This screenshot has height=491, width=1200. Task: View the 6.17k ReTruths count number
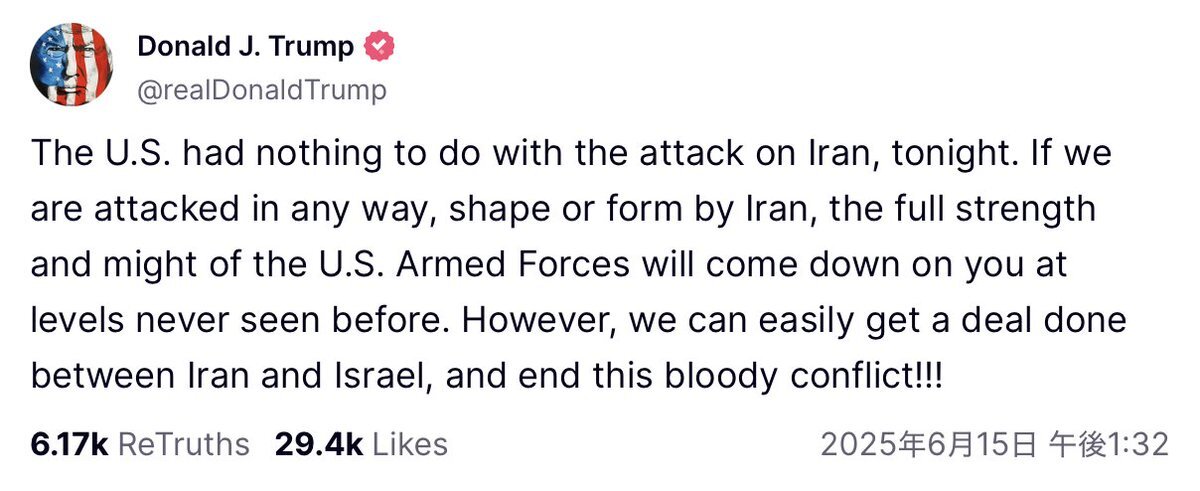tap(69, 444)
